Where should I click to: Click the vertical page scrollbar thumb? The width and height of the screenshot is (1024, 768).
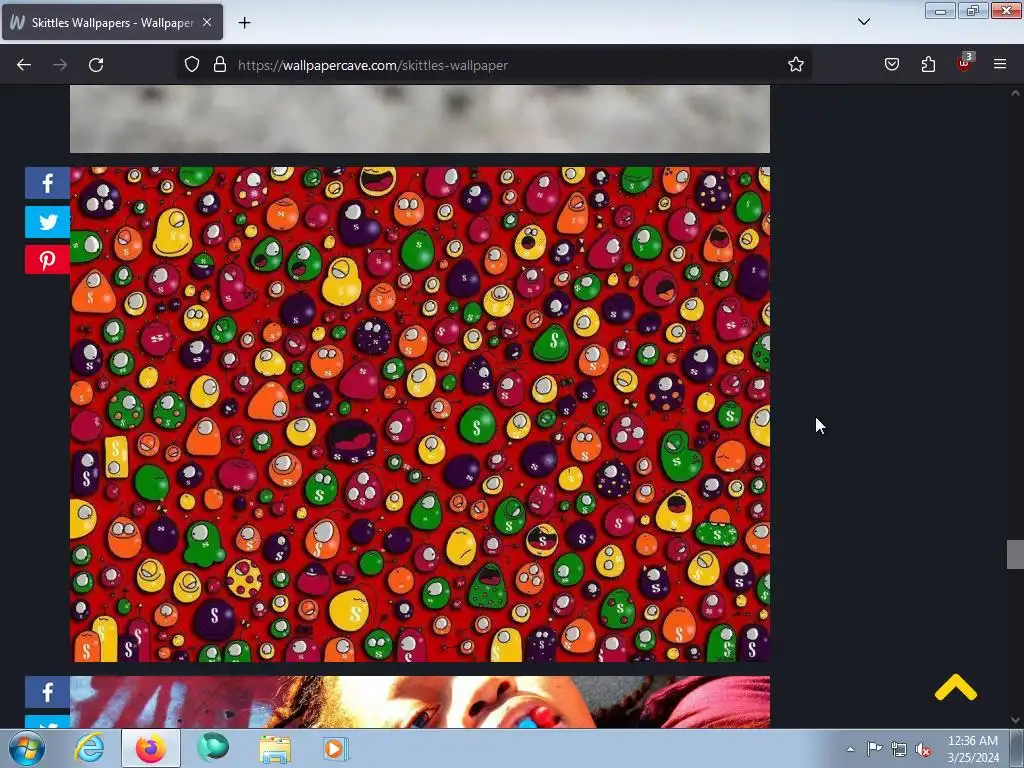pyautogui.click(x=1015, y=554)
